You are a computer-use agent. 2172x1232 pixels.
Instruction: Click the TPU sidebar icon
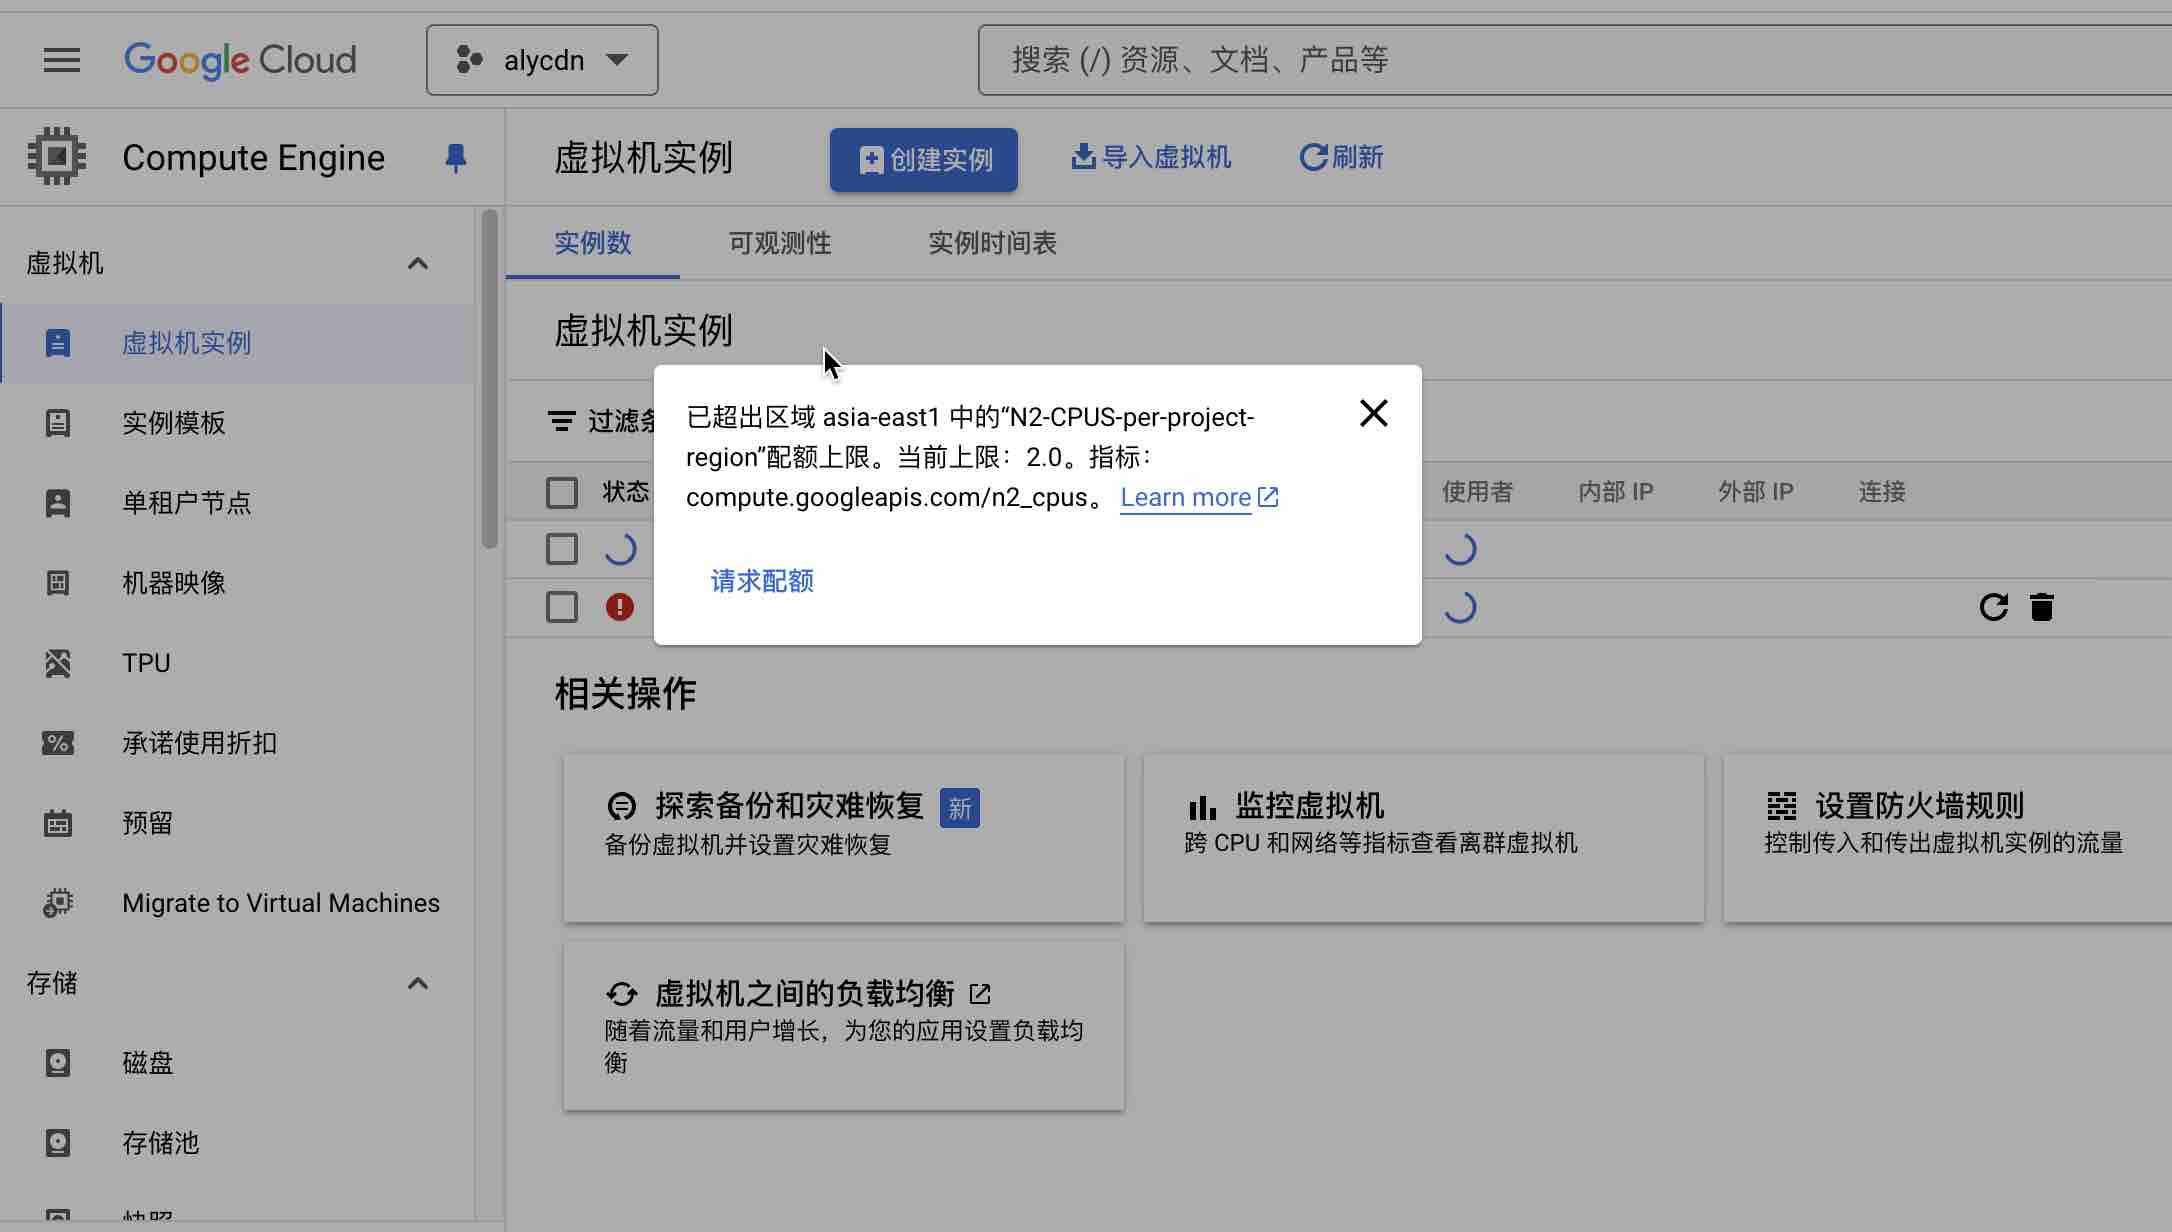(58, 663)
